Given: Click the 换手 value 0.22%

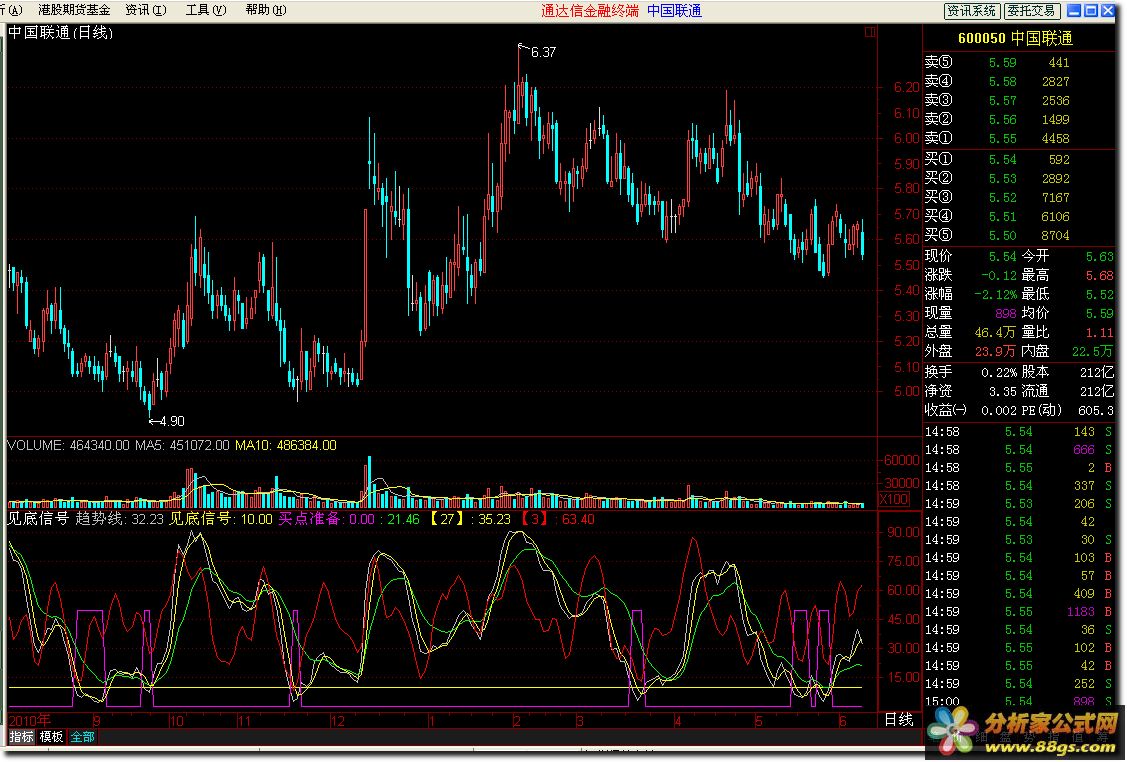Looking at the screenshot, I should click(999, 372).
